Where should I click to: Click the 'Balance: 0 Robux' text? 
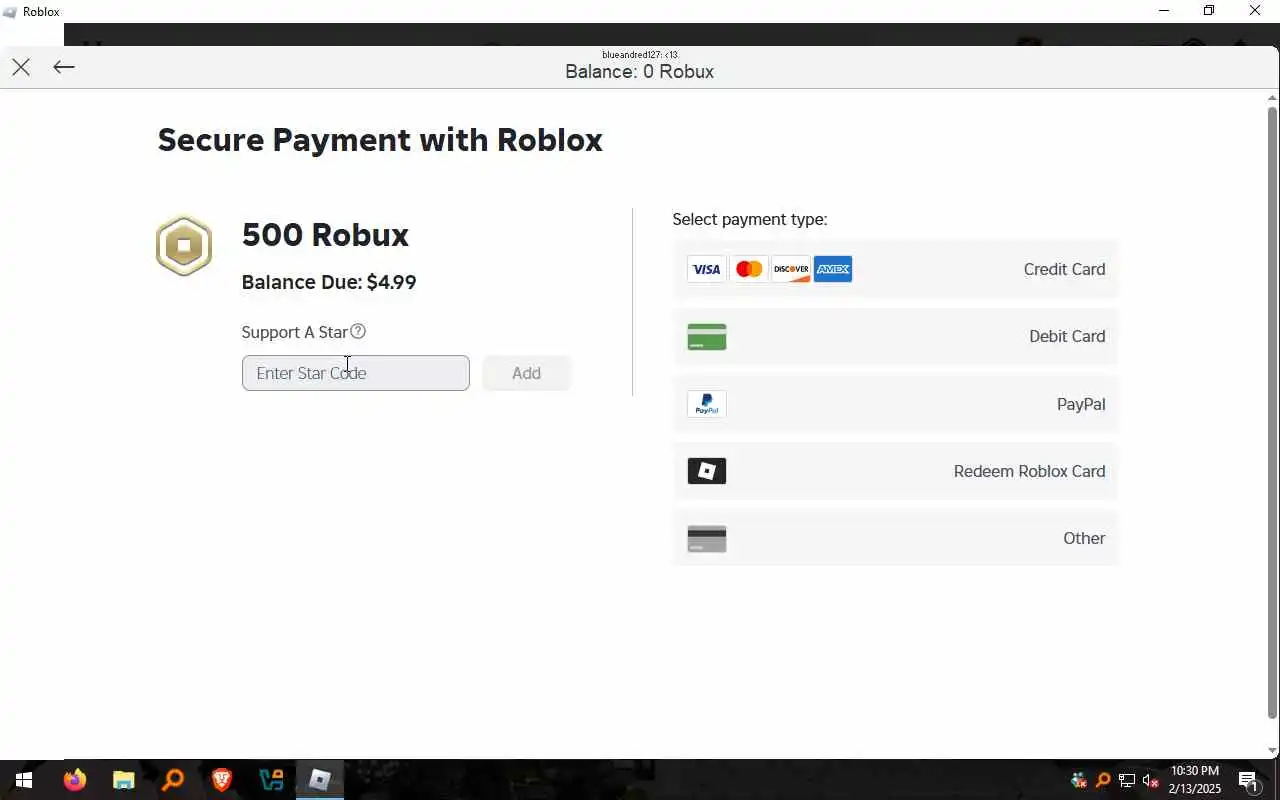[640, 72]
